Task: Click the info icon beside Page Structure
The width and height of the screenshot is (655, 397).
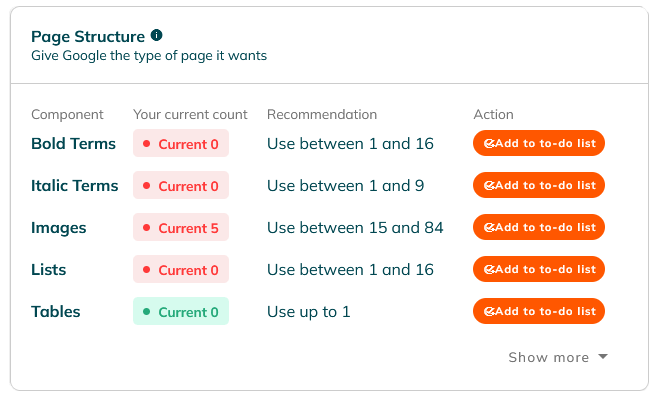Action: (157, 35)
